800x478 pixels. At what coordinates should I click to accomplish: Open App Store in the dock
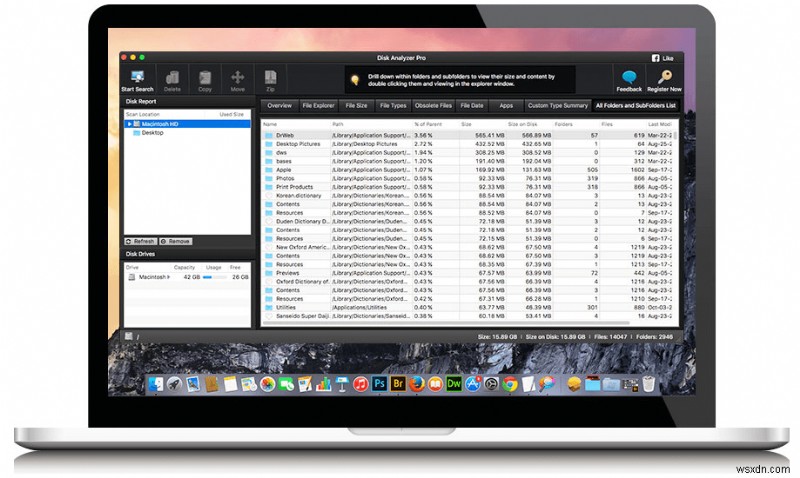click(473, 384)
